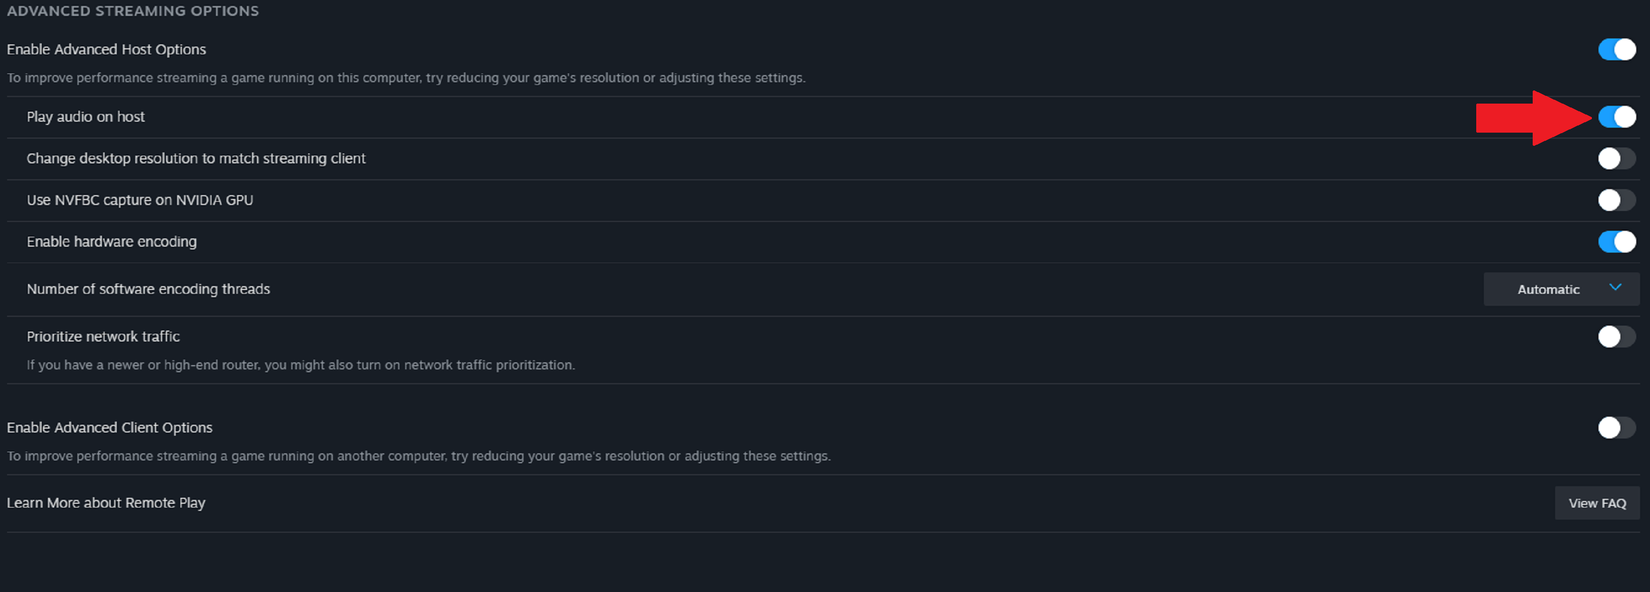Enable Change desktop resolution to match streaming client

(1616, 158)
